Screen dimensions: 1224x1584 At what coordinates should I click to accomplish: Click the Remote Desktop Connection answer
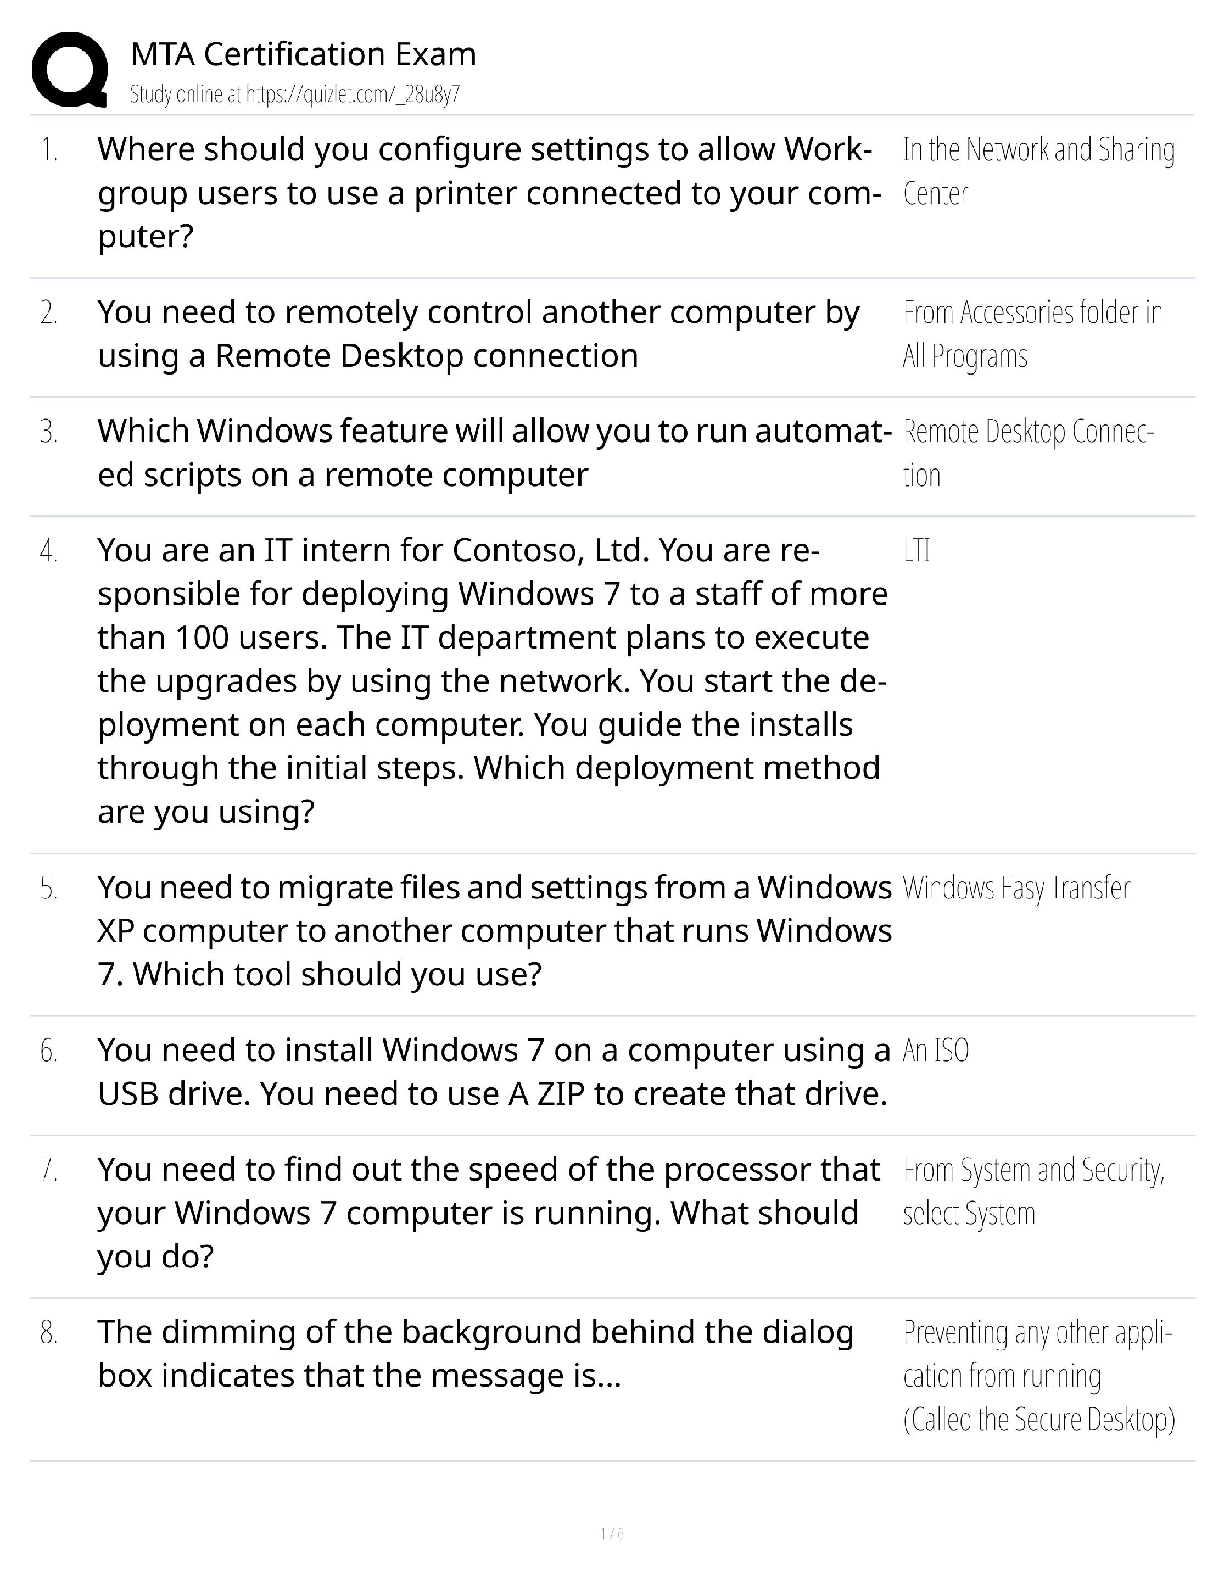(x=1027, y=453)
